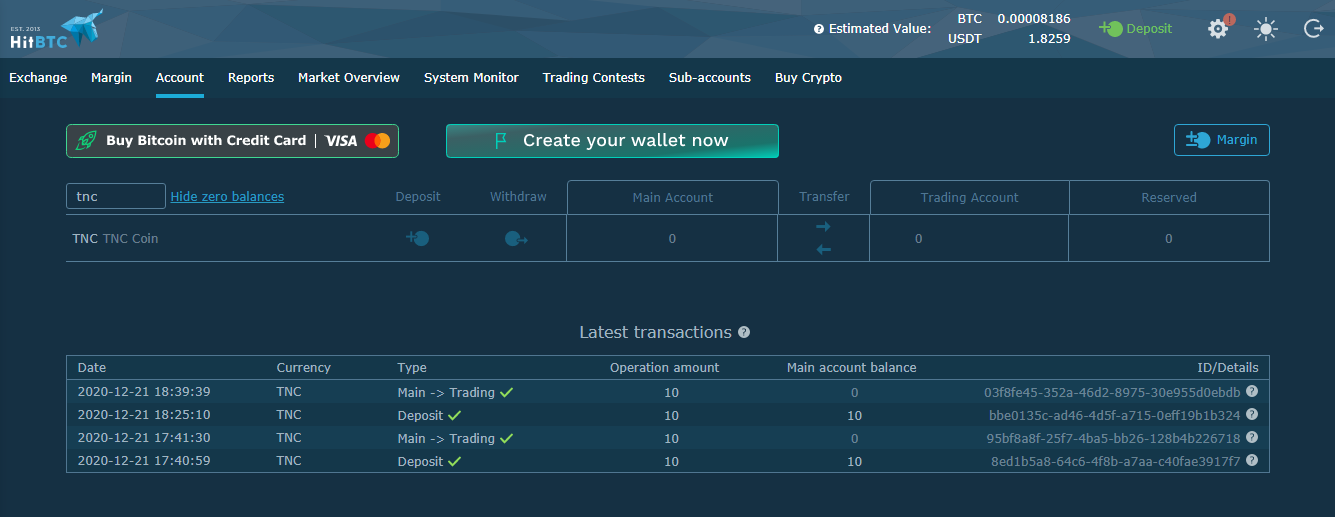The image size is (1335, 517).
Task: Open the Exchange tab
Action: tap(38, 78)
